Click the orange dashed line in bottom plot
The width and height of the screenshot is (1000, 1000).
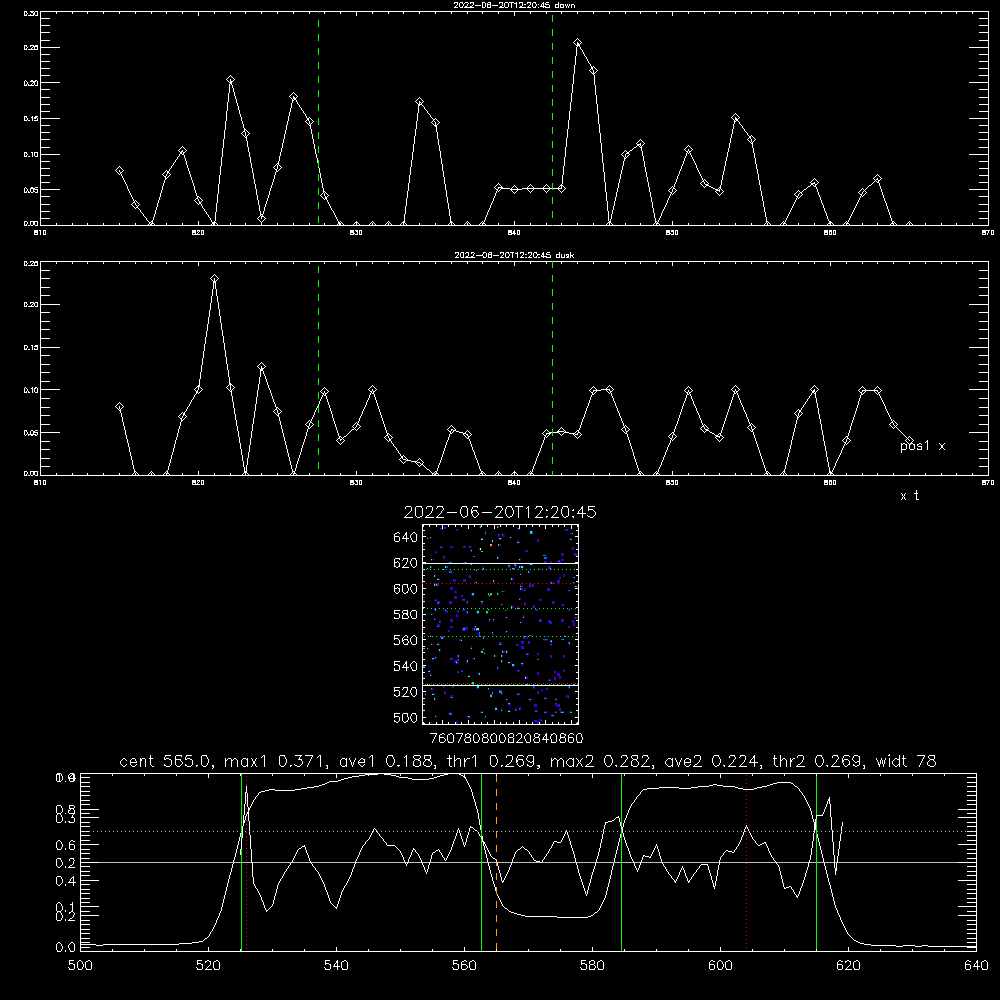click(496, 862)
